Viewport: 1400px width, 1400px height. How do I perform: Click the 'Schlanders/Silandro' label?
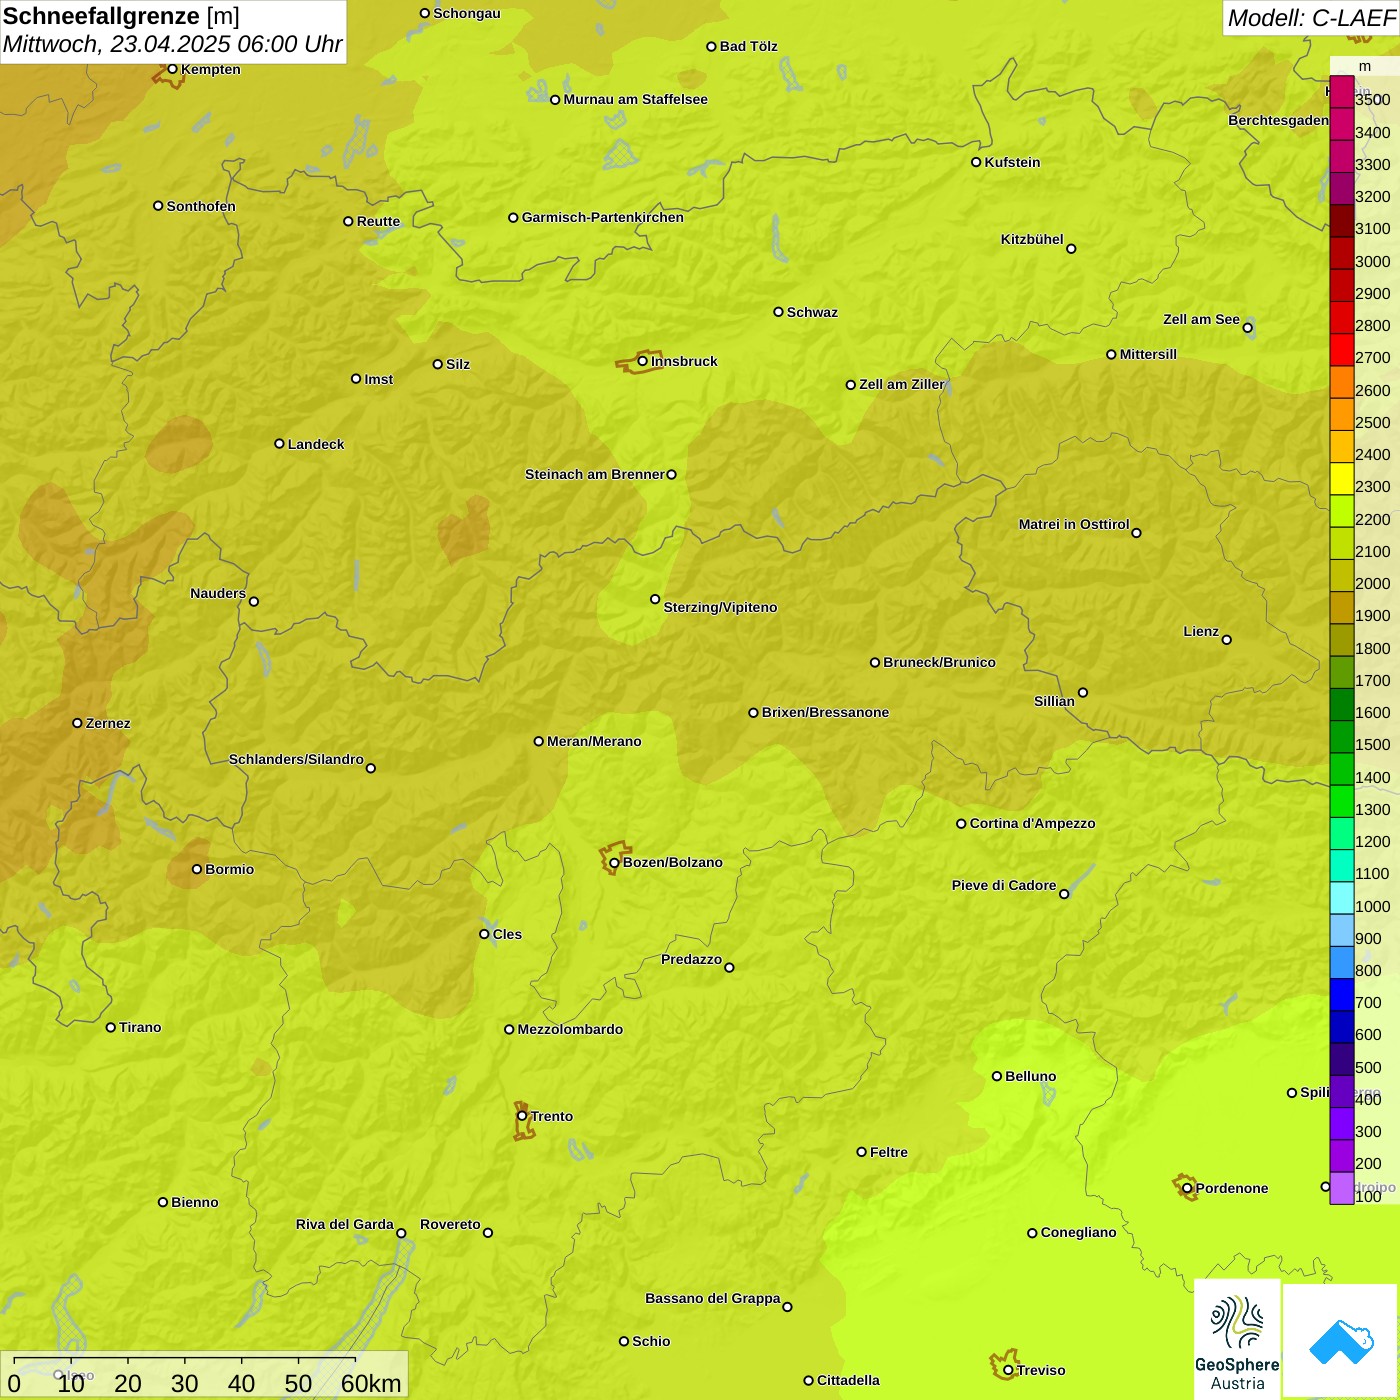[x=296, y=759]
